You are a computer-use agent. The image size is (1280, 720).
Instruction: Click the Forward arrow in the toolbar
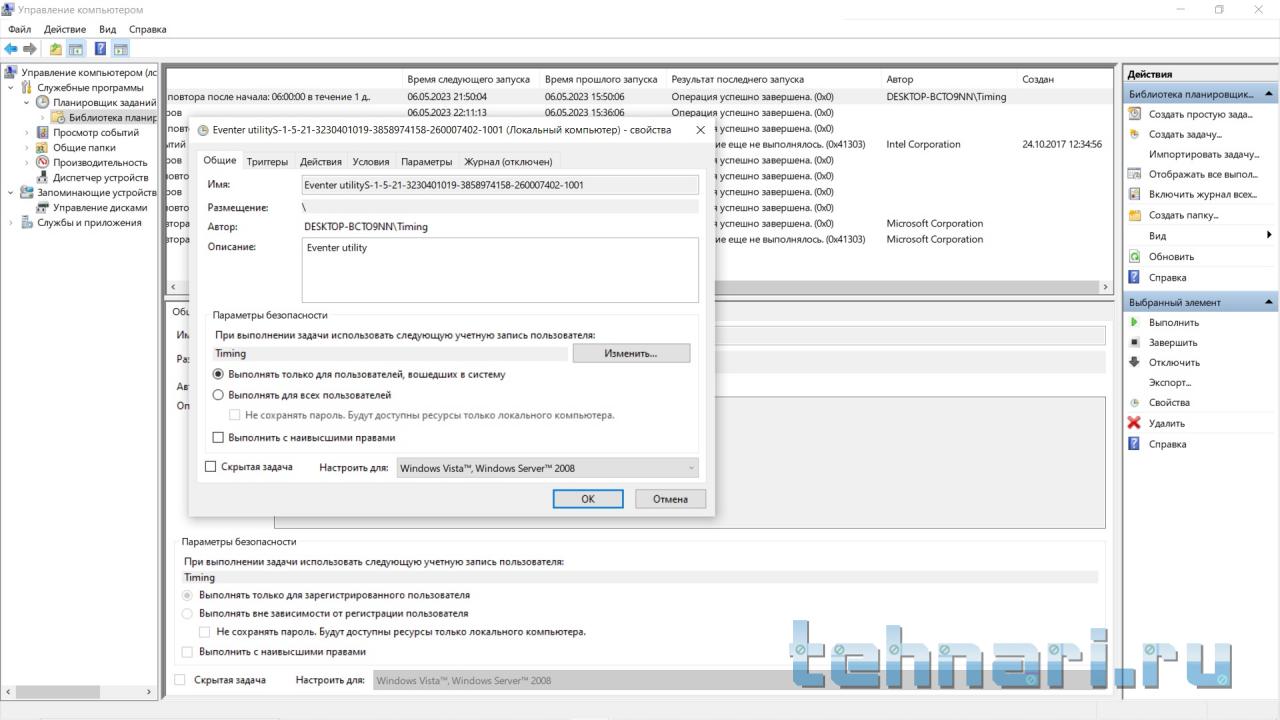point(30,49)
